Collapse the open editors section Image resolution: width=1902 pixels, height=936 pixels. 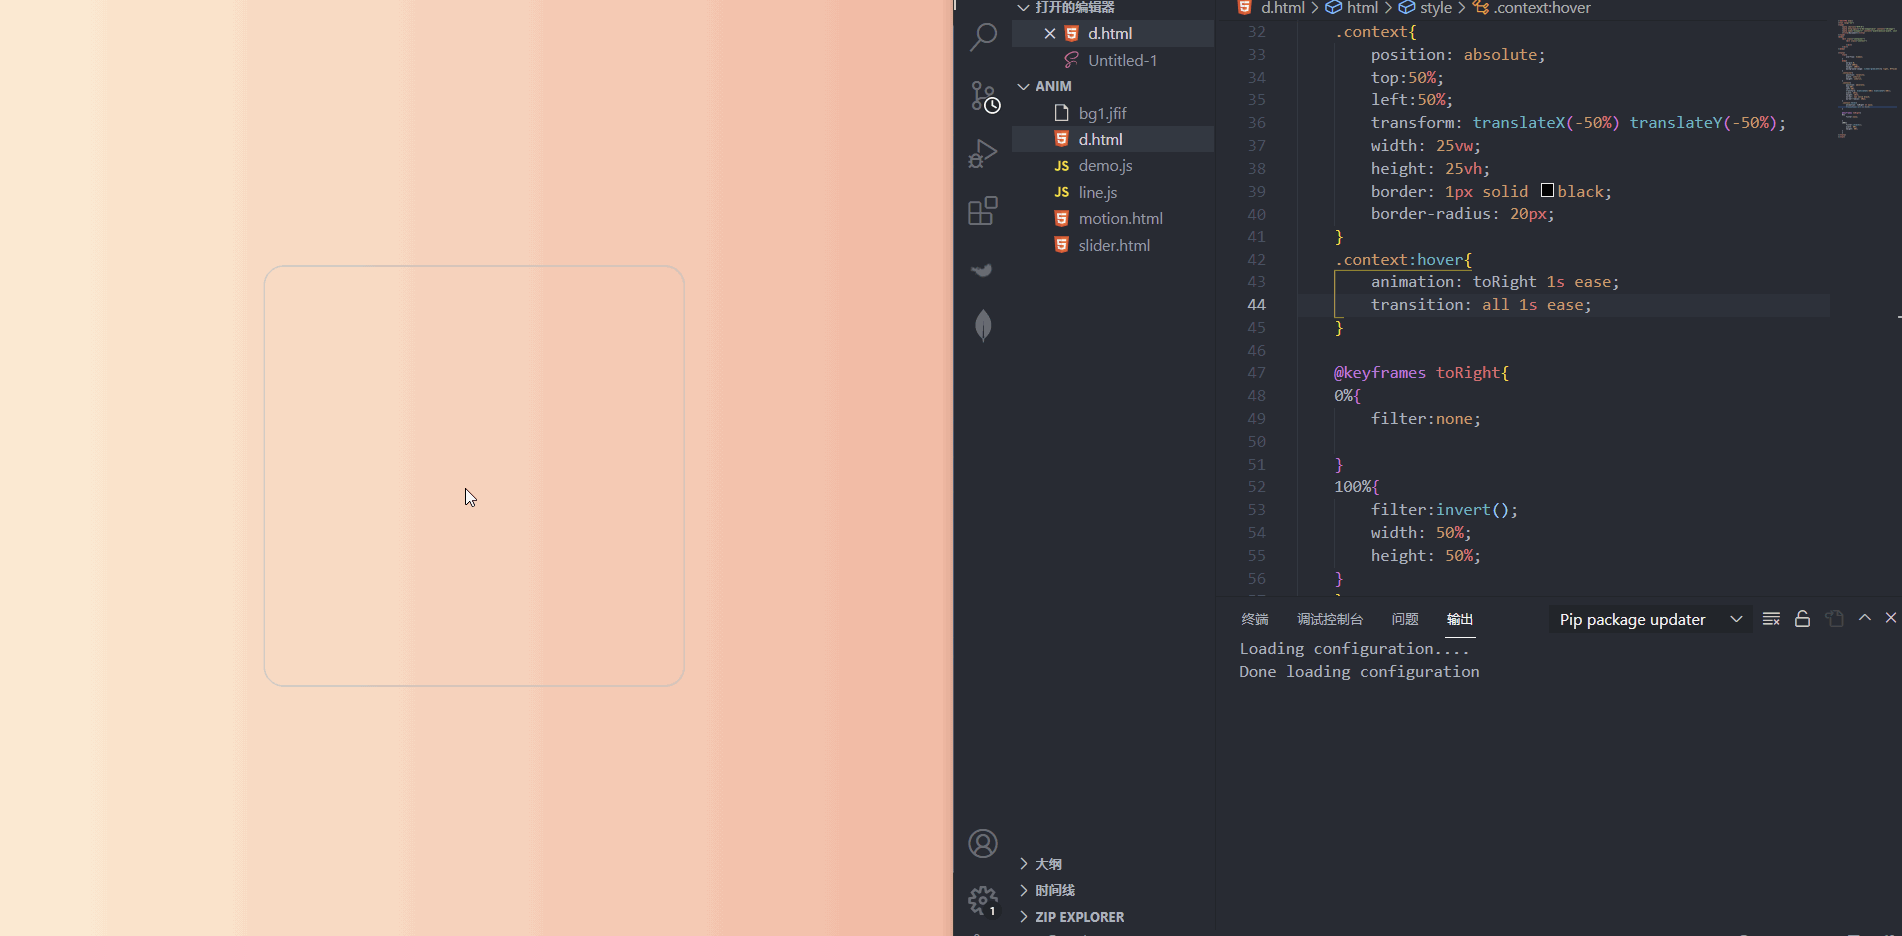click(x=1023, y=8)
